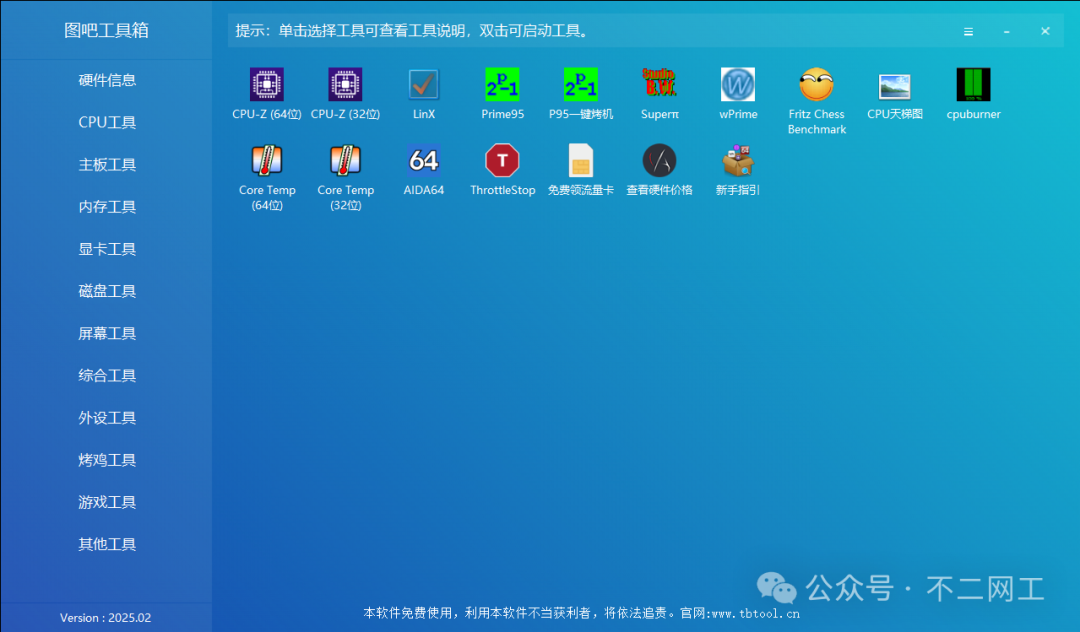Switch to 烤鸡工具 category
This screenshot has width=1080, height=632.
106,460
